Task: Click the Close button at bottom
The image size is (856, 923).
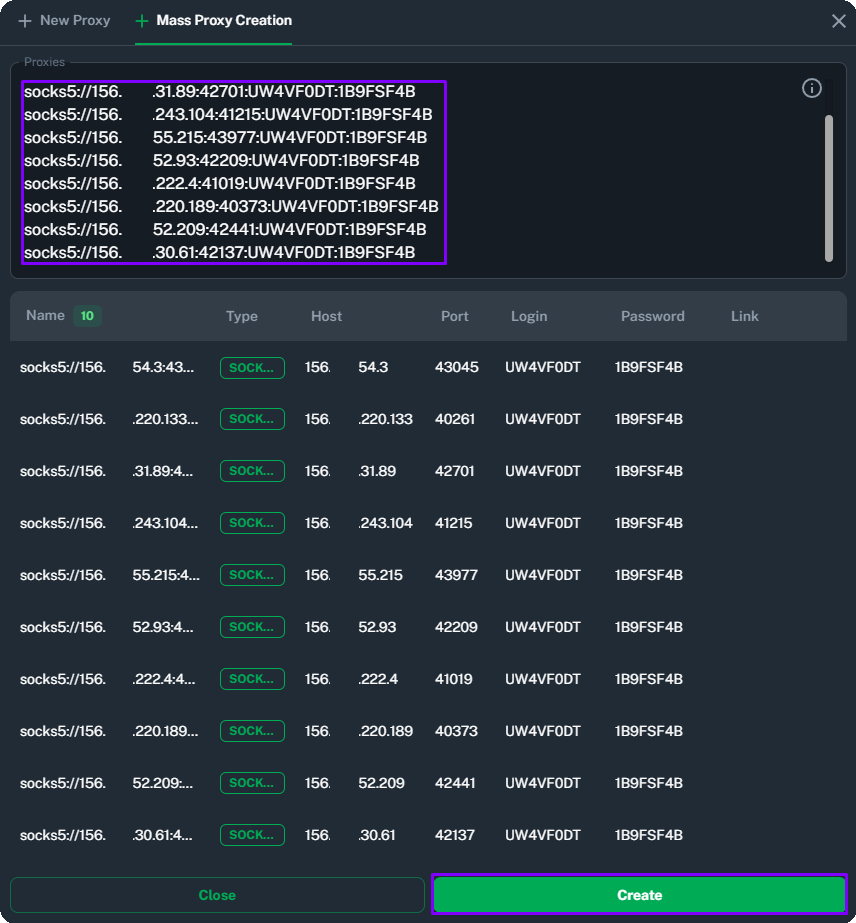Action: (x=217, y=895)
